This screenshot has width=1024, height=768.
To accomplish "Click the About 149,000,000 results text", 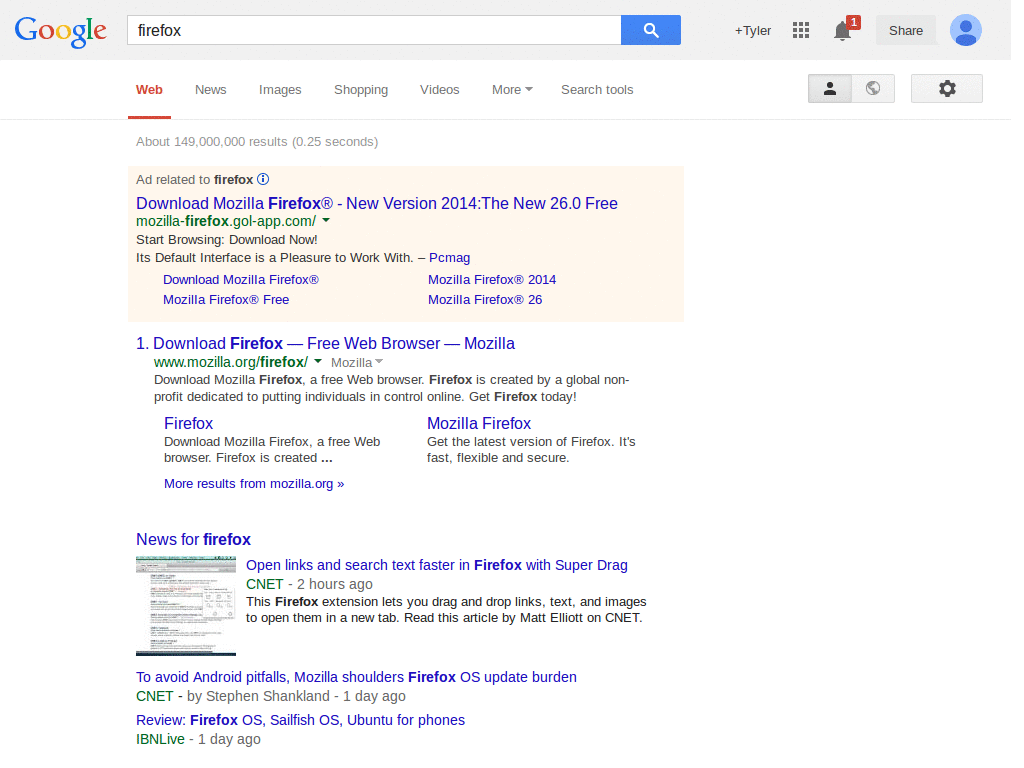I will [x=257, y=142].
